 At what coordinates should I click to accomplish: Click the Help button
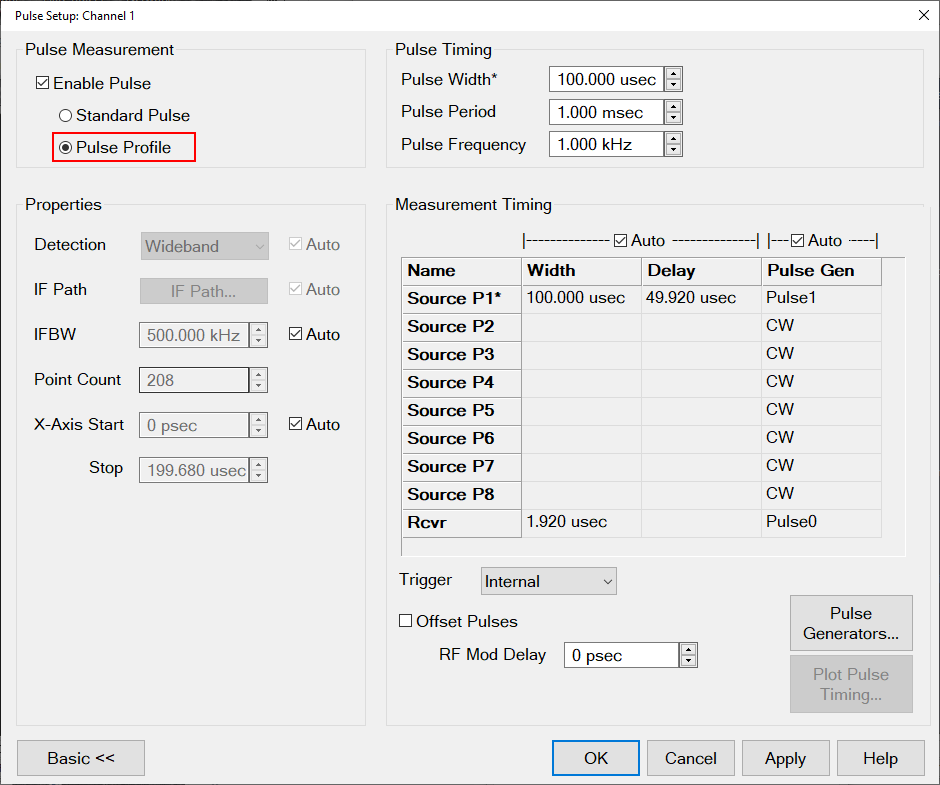880,758
